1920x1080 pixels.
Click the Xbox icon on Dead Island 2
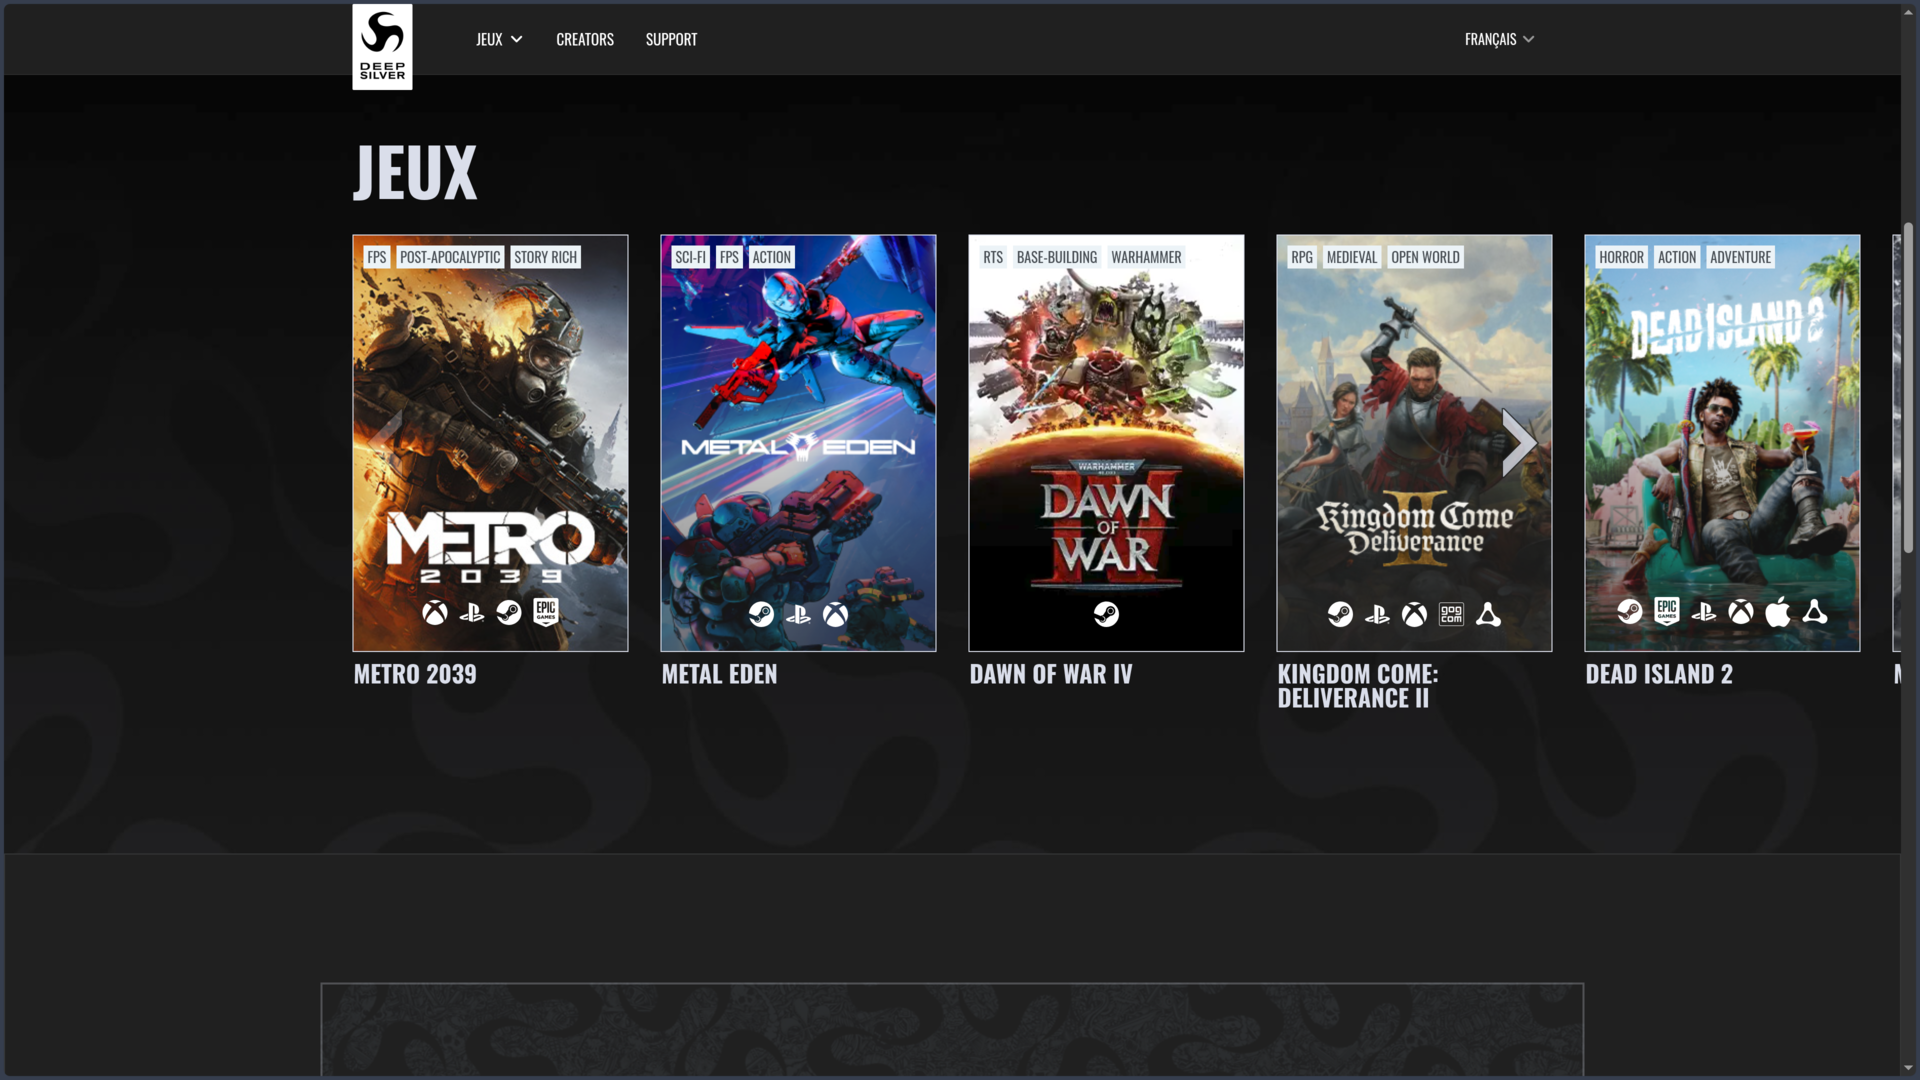1741,611
